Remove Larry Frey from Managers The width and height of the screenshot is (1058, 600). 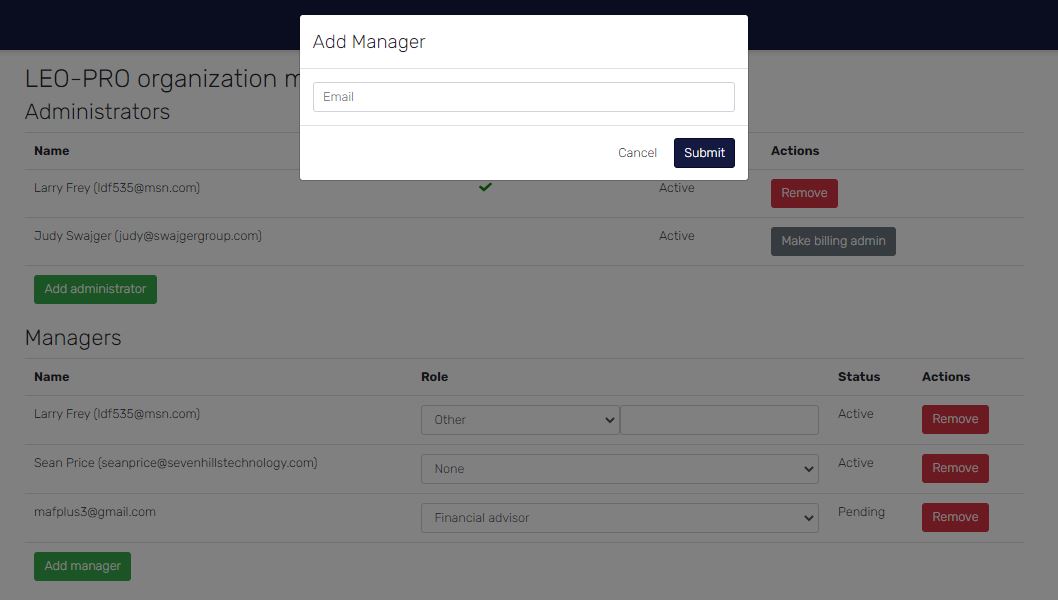[955, 419]
